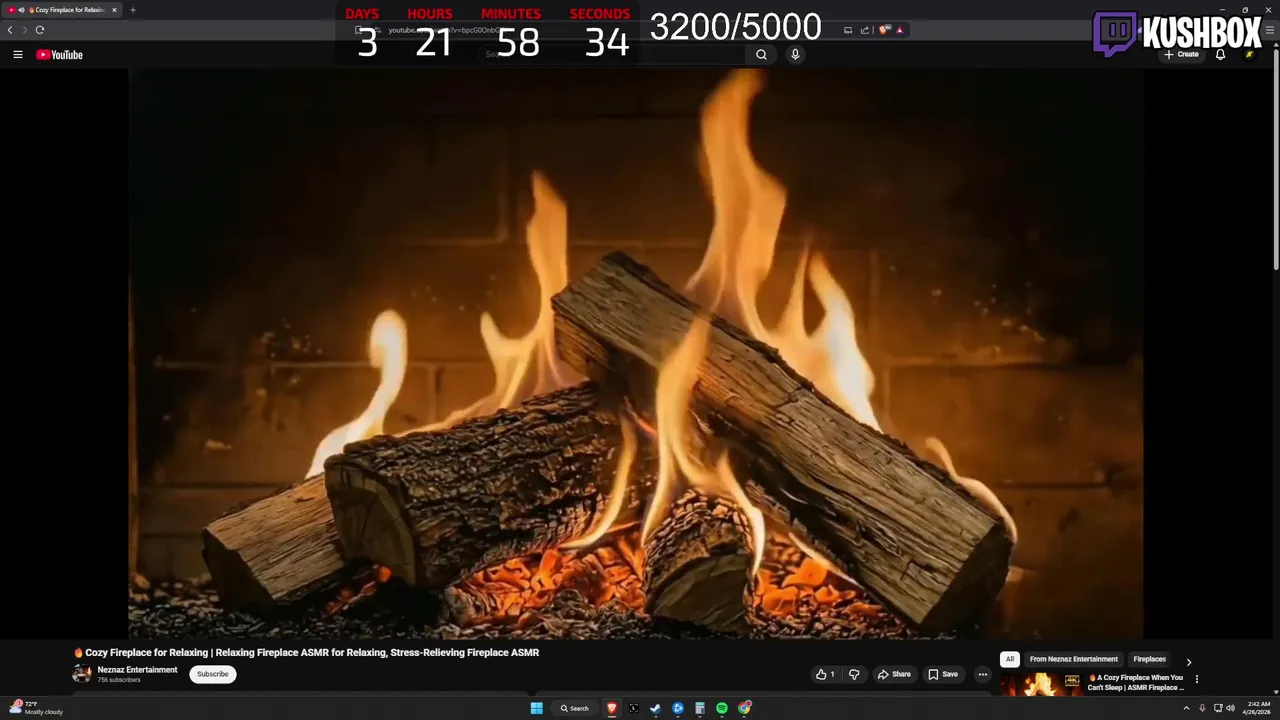Open the suggested cozy fireplace 4K thumbnail

tap(1041, 684)
